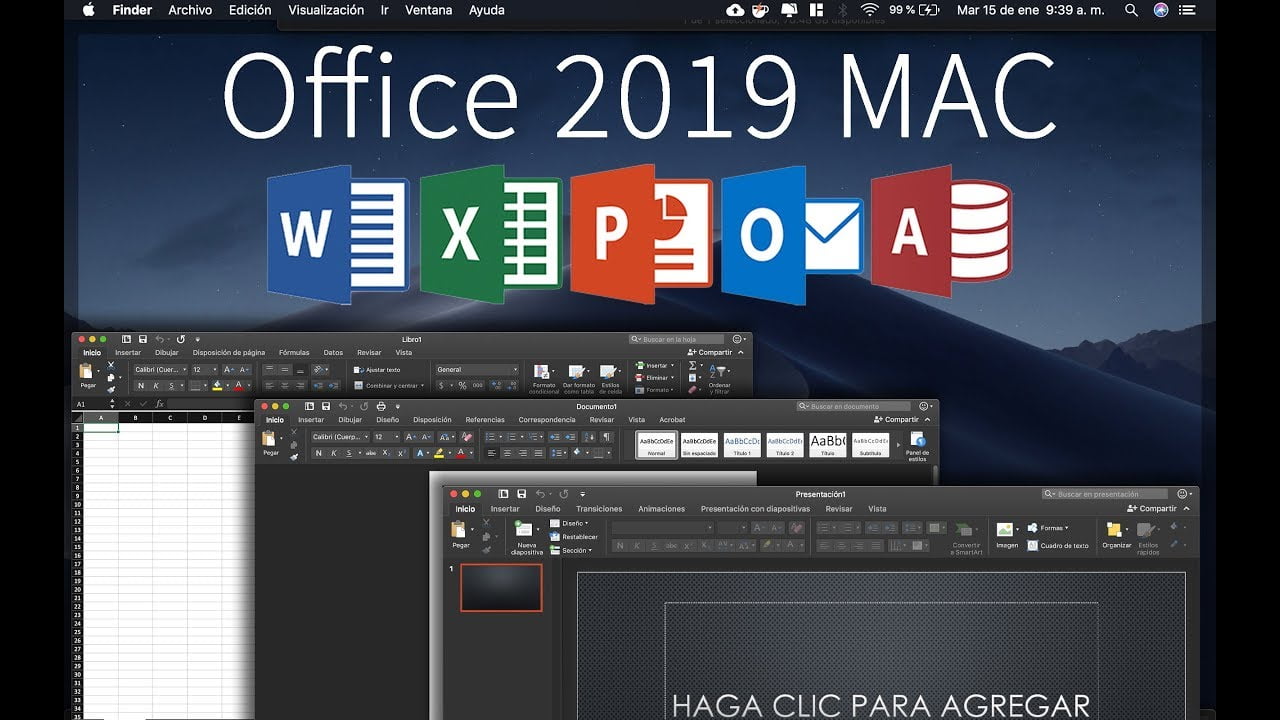Click the undo arrow in PowerPoint title bar
The width and height of the screenshot is (1280, 720).
[x=540, y=494]
